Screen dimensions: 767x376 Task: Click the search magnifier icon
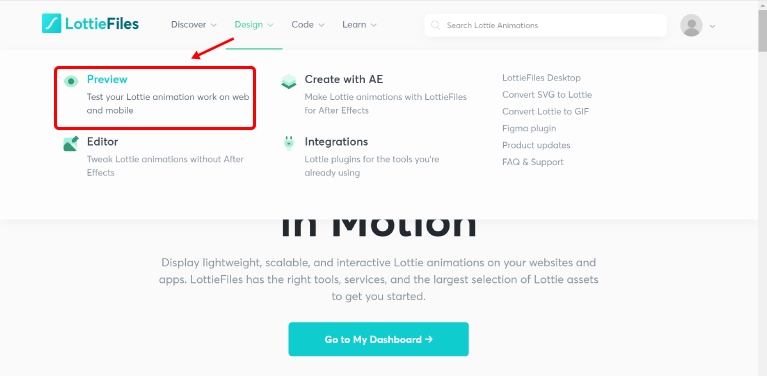[436, 25]
